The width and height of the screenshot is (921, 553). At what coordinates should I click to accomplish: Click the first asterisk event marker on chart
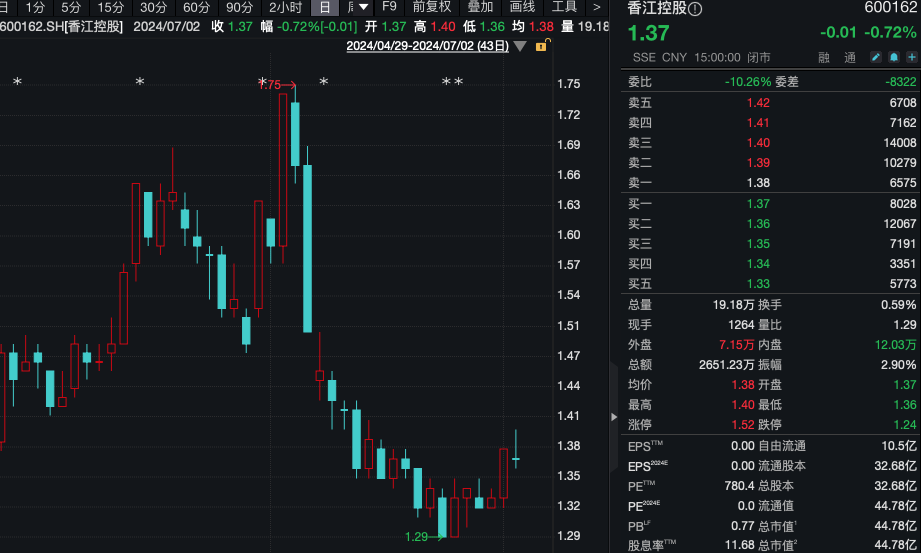(16, 82)
